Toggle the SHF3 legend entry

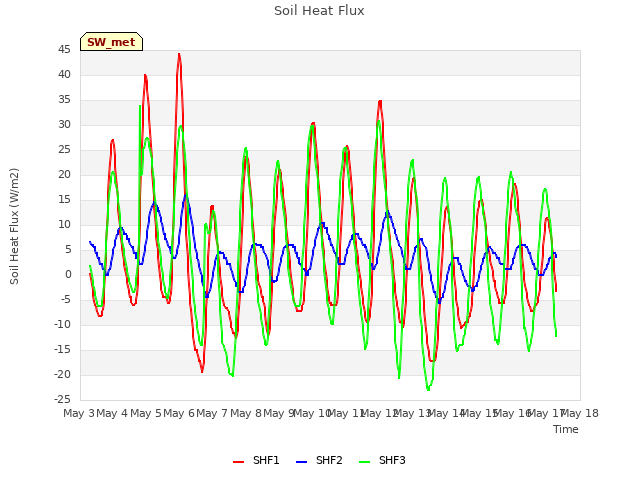pos(382,460)
